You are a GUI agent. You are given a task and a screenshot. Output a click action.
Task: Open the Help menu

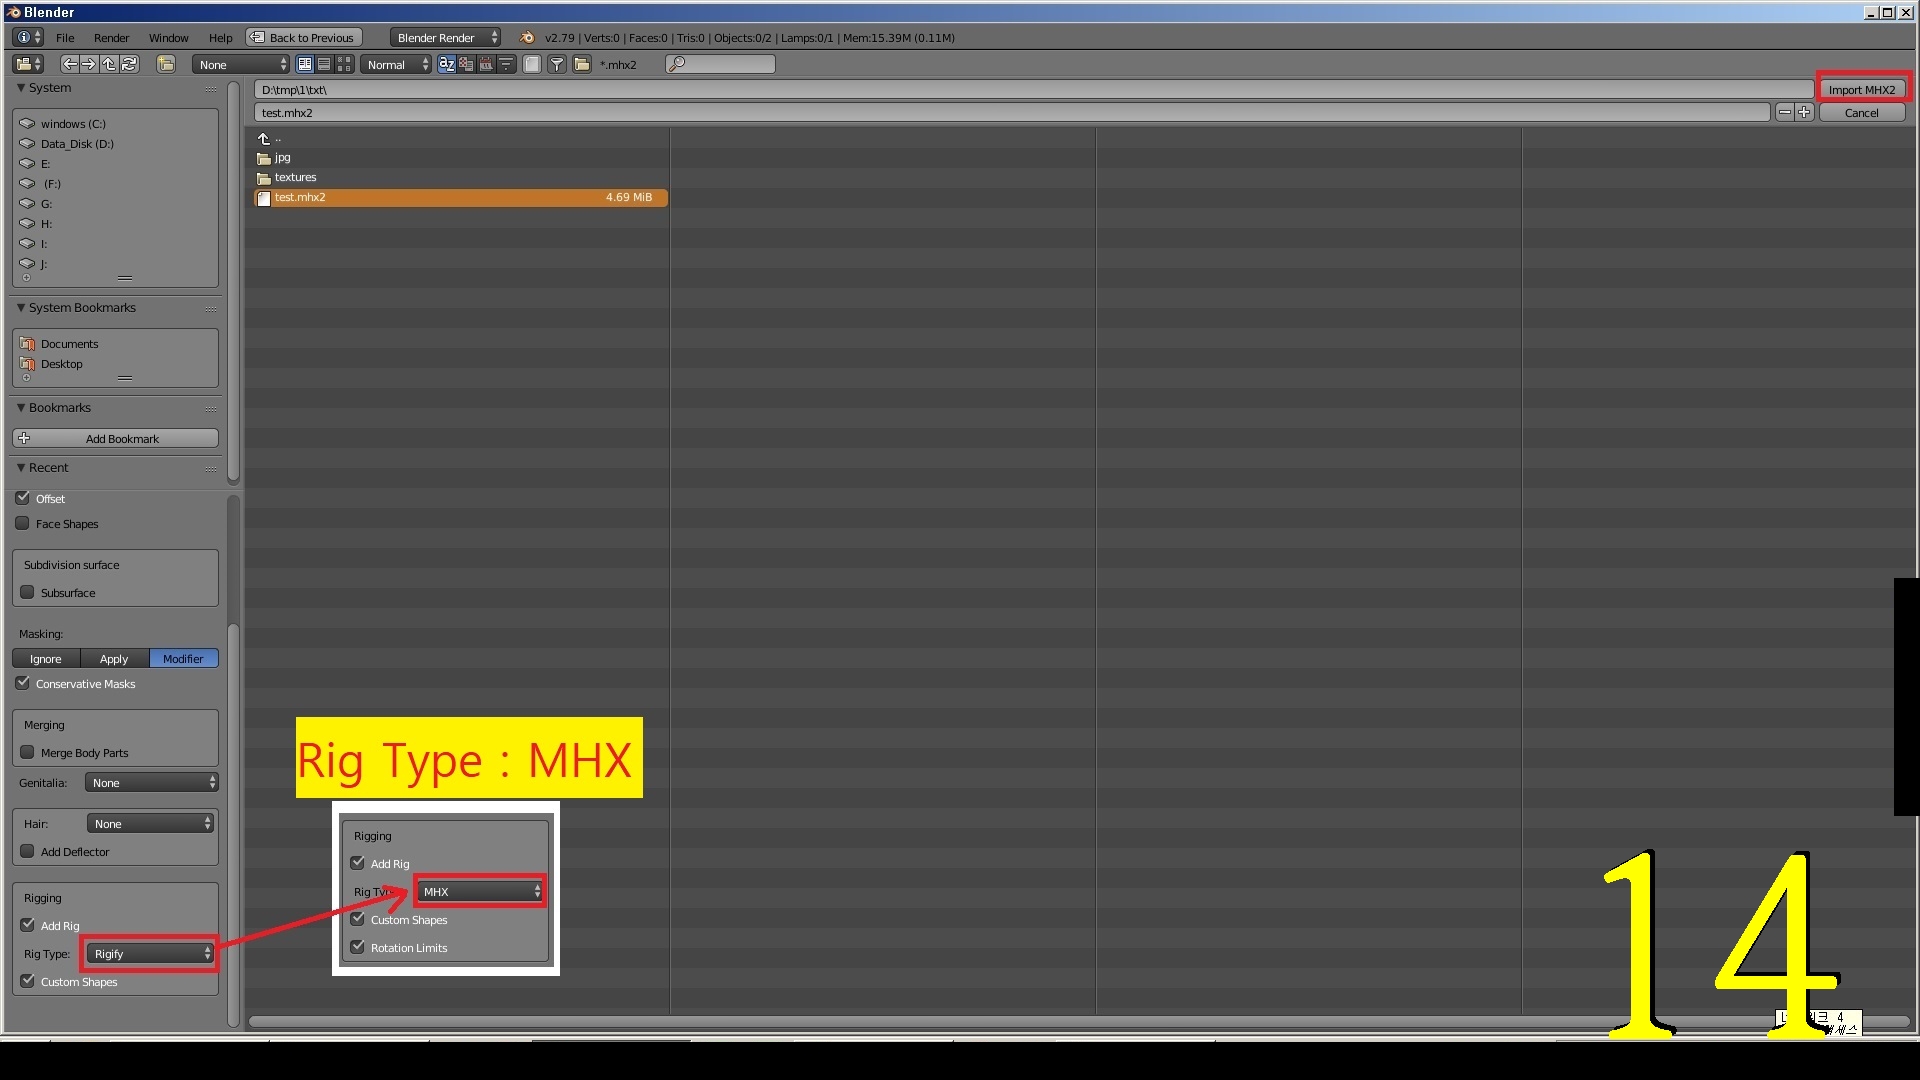click(220, 38)
